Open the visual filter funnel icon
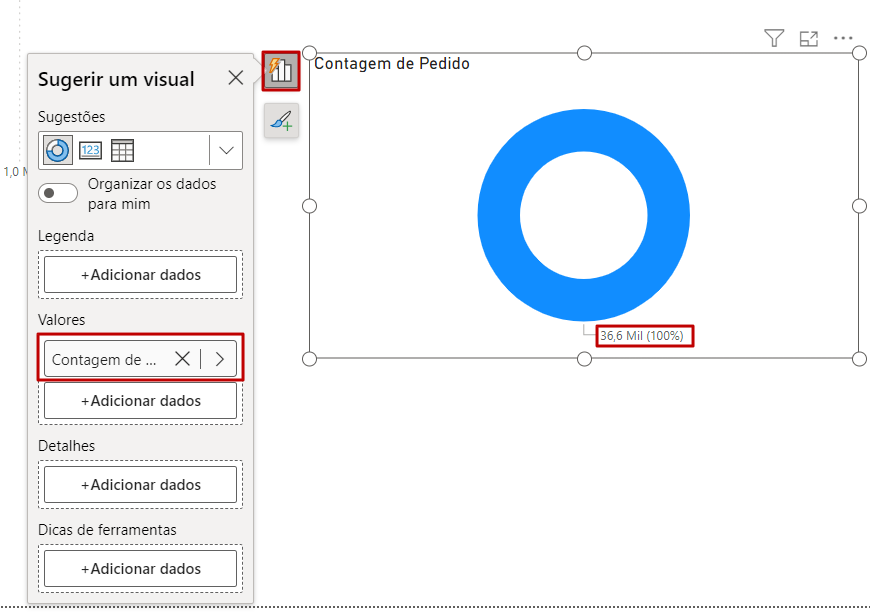Image resolution: width=870 pixels, height=613 pixels. coord(774,38)
